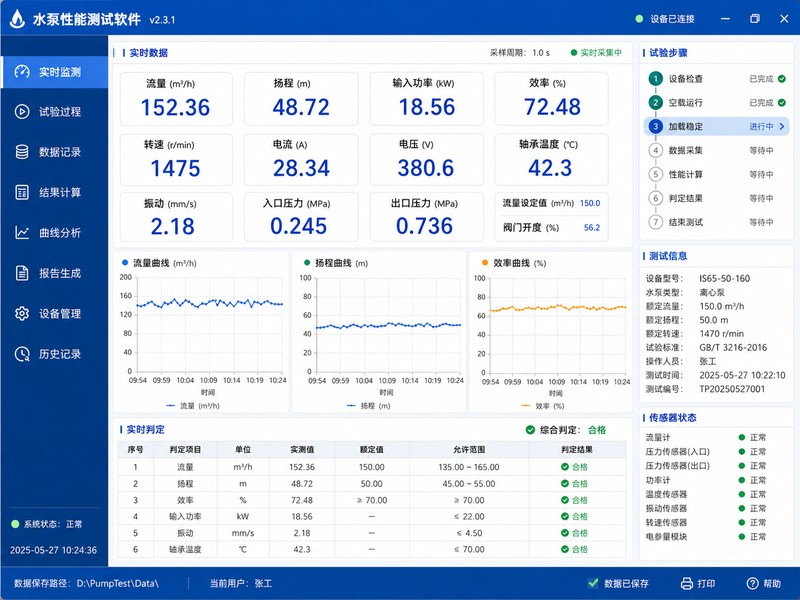The width and height of the screenshot is (800, 600).
Task: Click the 转速 1475 reading
Action: click(x=176, y=168)
